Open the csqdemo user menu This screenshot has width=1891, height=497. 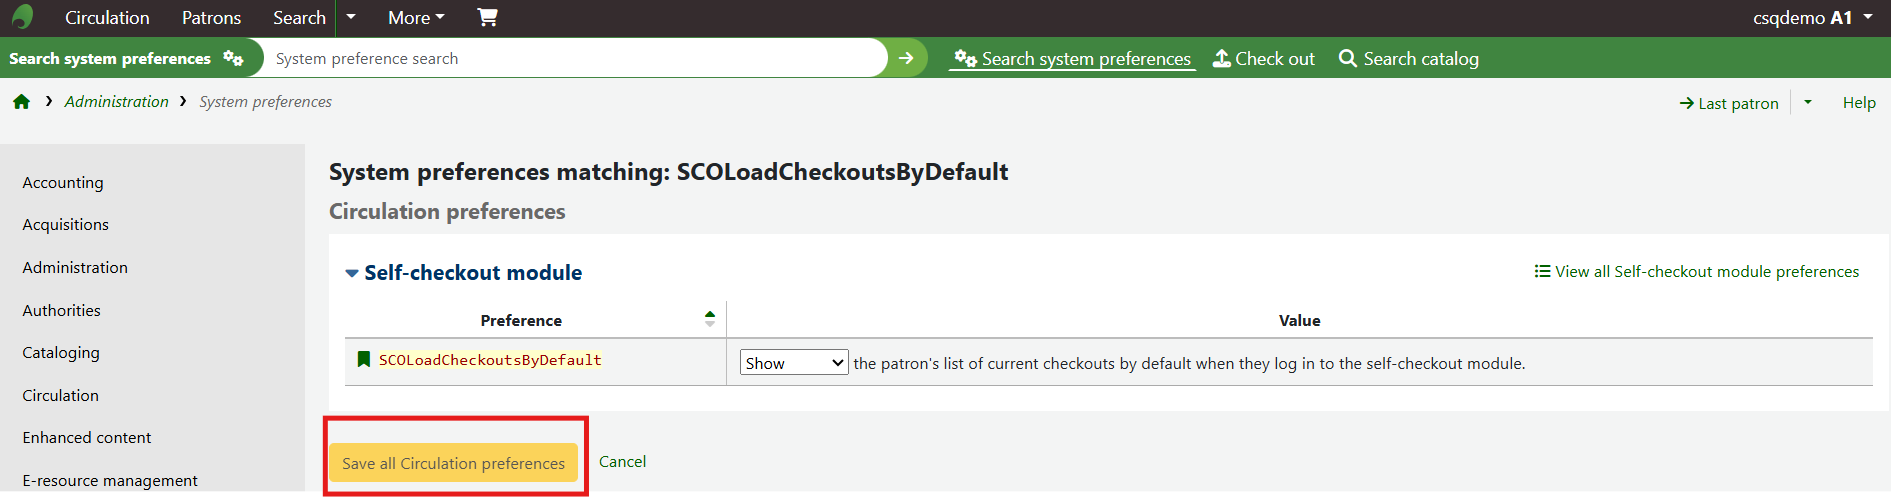[1813, 18]
